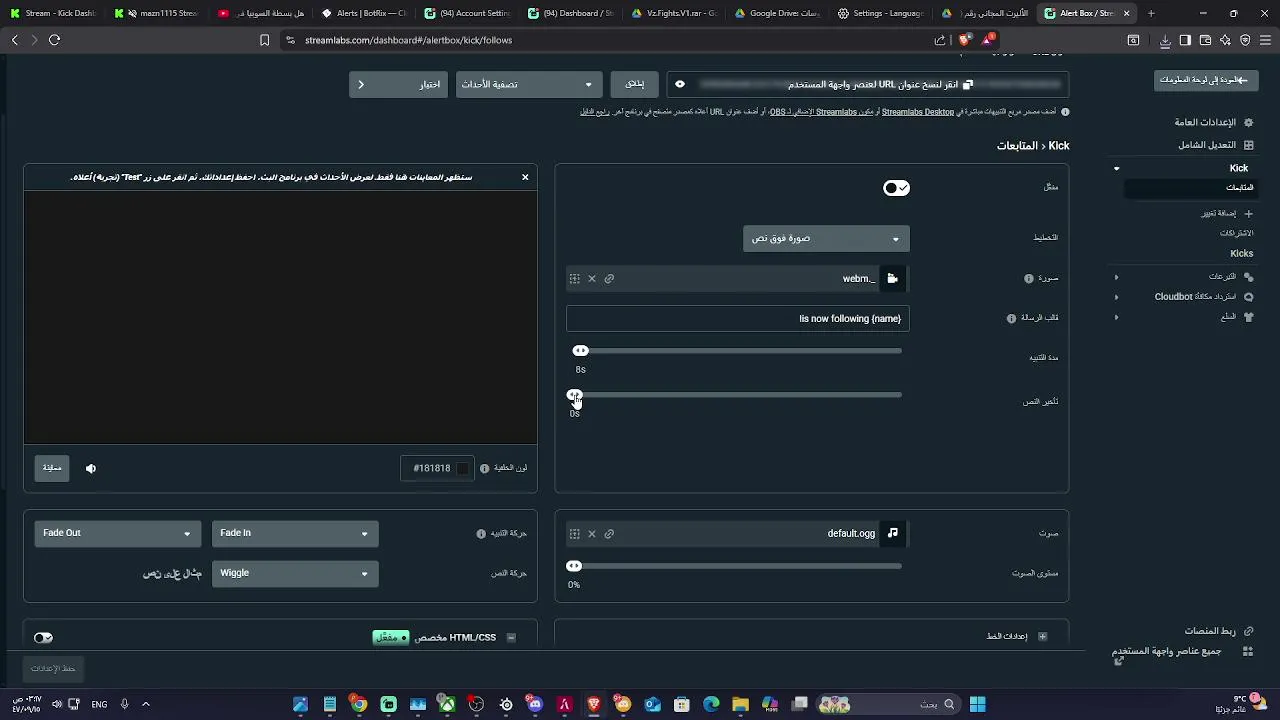This screenshot has width=1280, height=720.
Task: Click link icon in default.ogg sound row
Action: (609, 534)
